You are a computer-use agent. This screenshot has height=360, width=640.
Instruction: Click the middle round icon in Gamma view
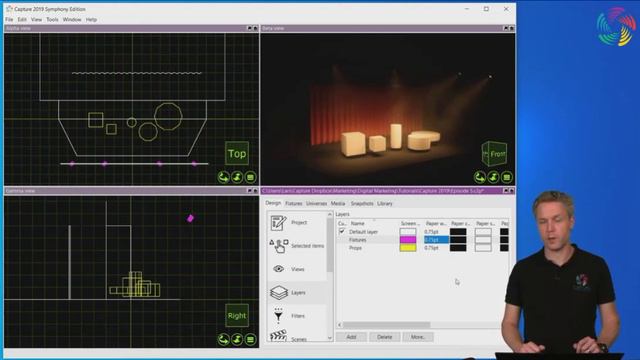pyautogui.click(x=237, y=339)
